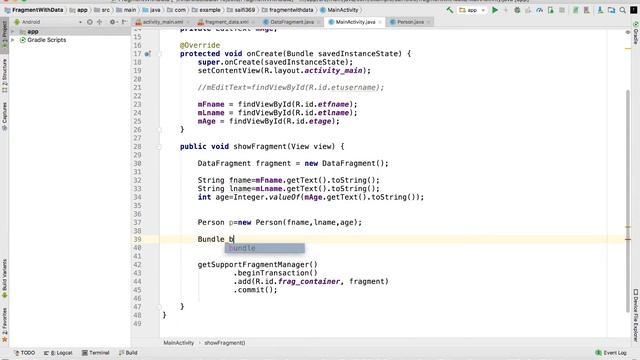This screenshot has height=360, width=640.
Task: Open the Build tool window
Action: click(128, 353)
